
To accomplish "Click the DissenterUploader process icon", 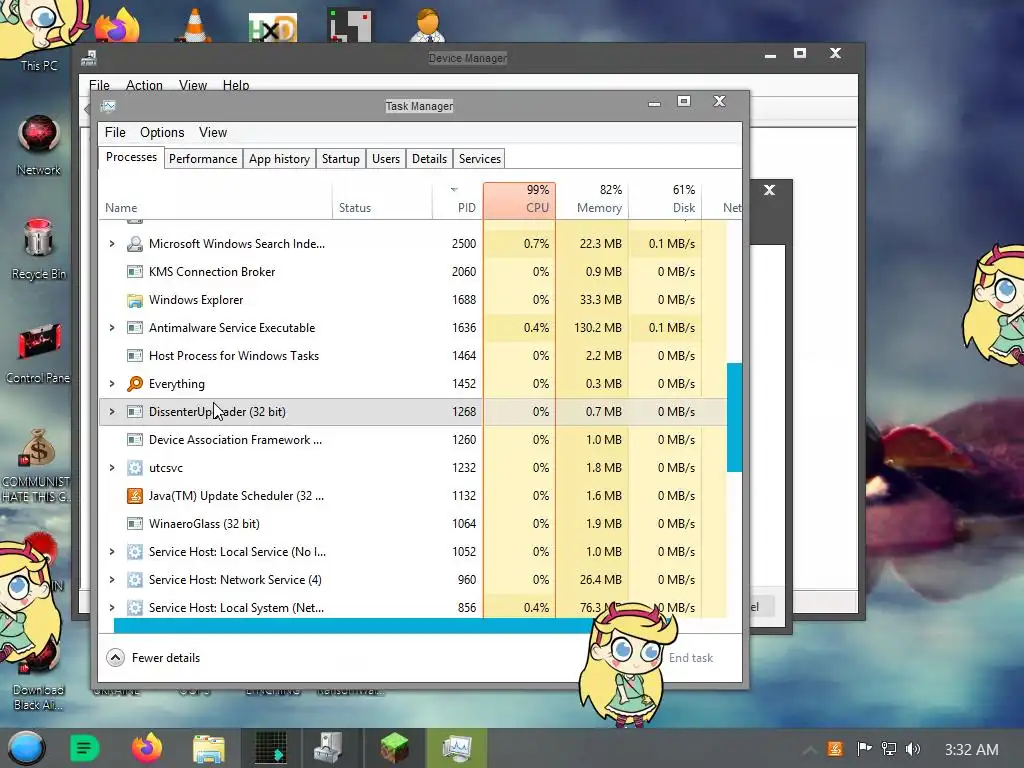I will (135, 412).
